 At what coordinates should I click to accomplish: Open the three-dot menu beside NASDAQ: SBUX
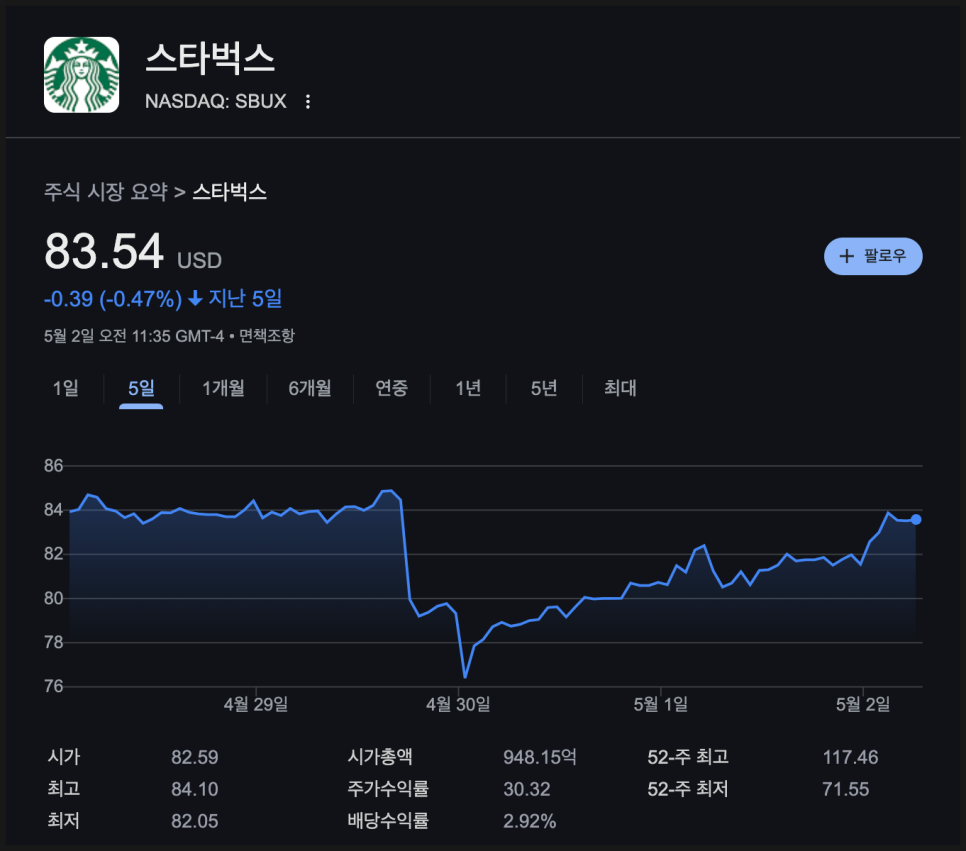[308, 102]
